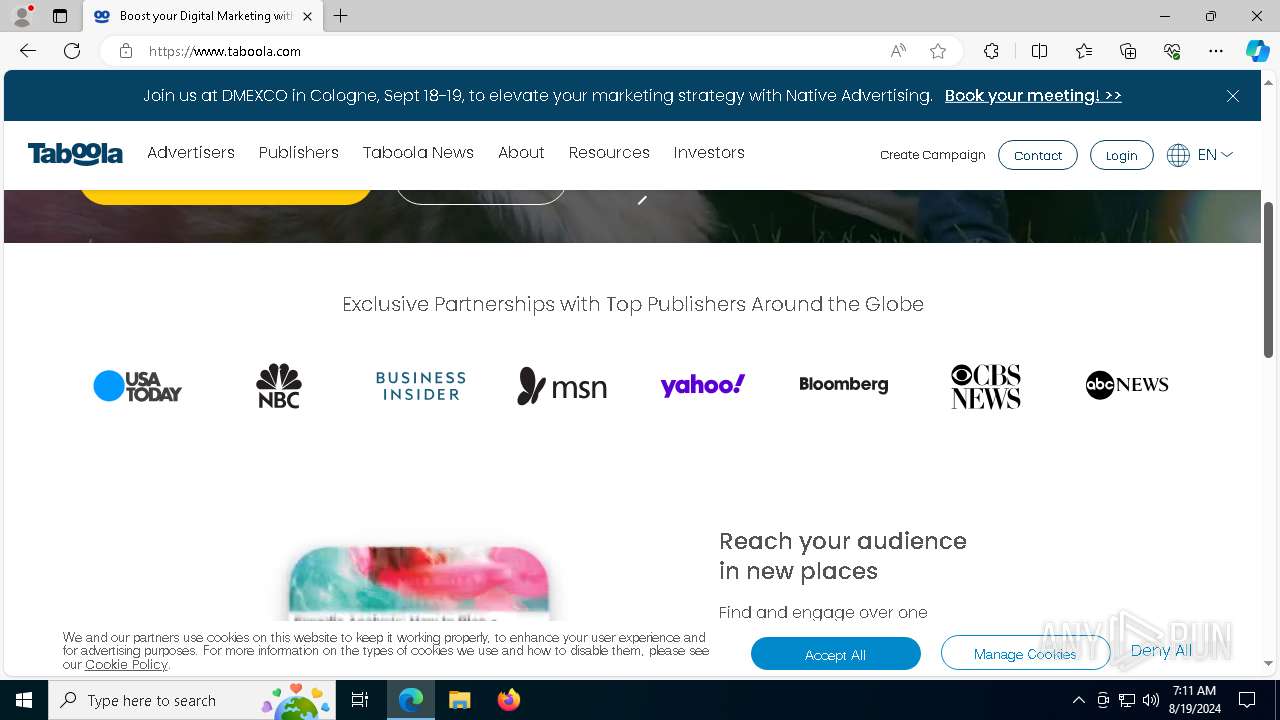Open Edge Settings and more menu
This screenshot has width=1280, height=720.
tap(1216, 51)
